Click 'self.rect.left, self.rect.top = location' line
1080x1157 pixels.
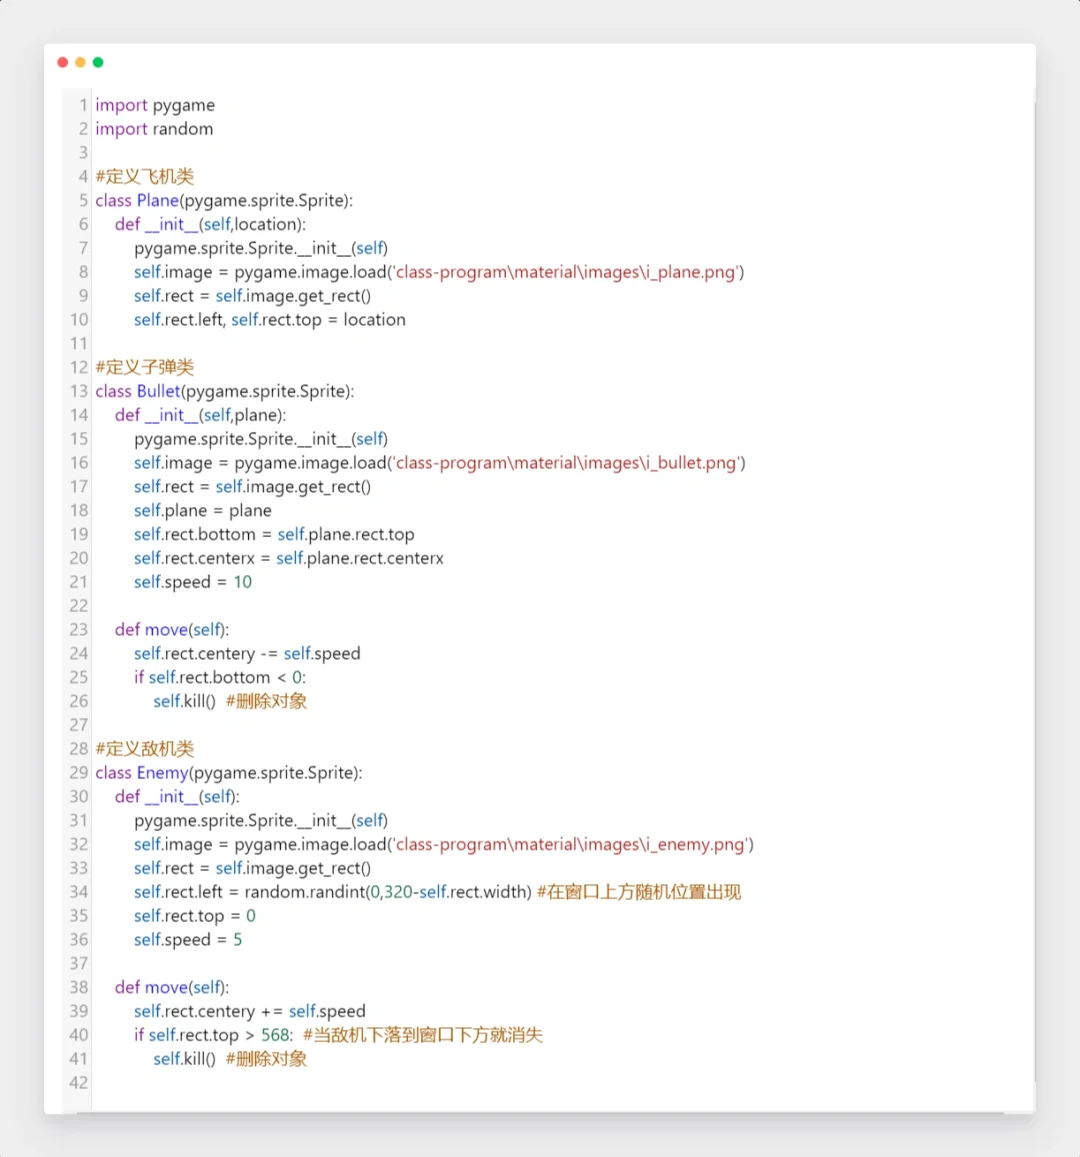(x=270, y=320)
